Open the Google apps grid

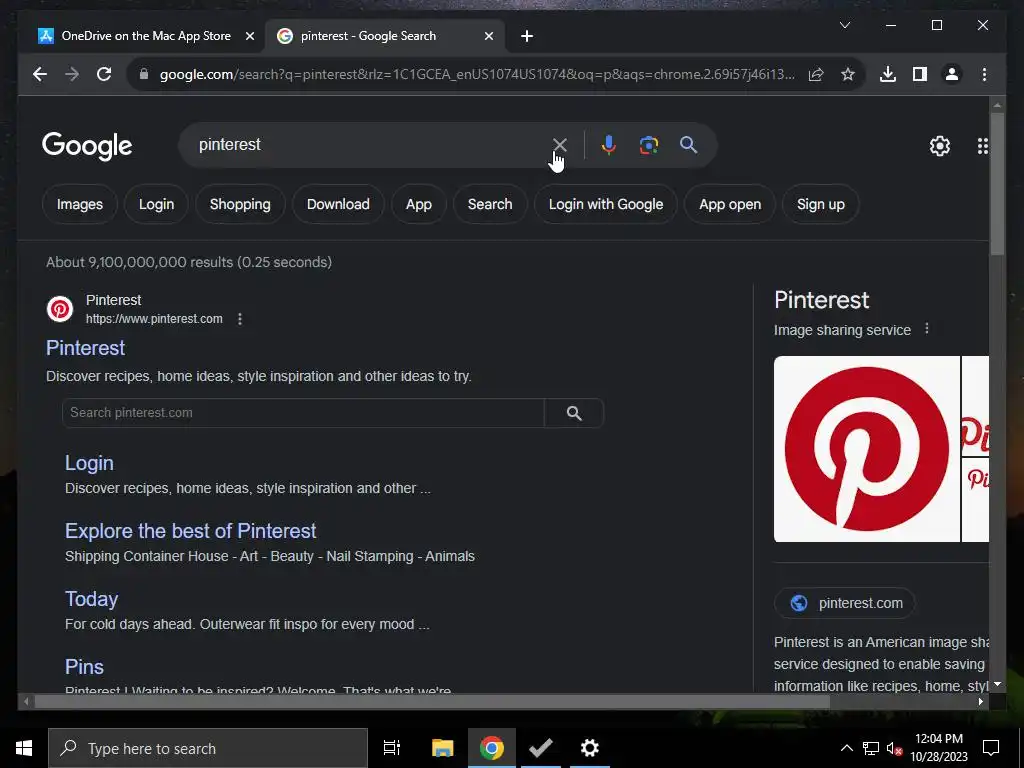(x=982, y=146)
